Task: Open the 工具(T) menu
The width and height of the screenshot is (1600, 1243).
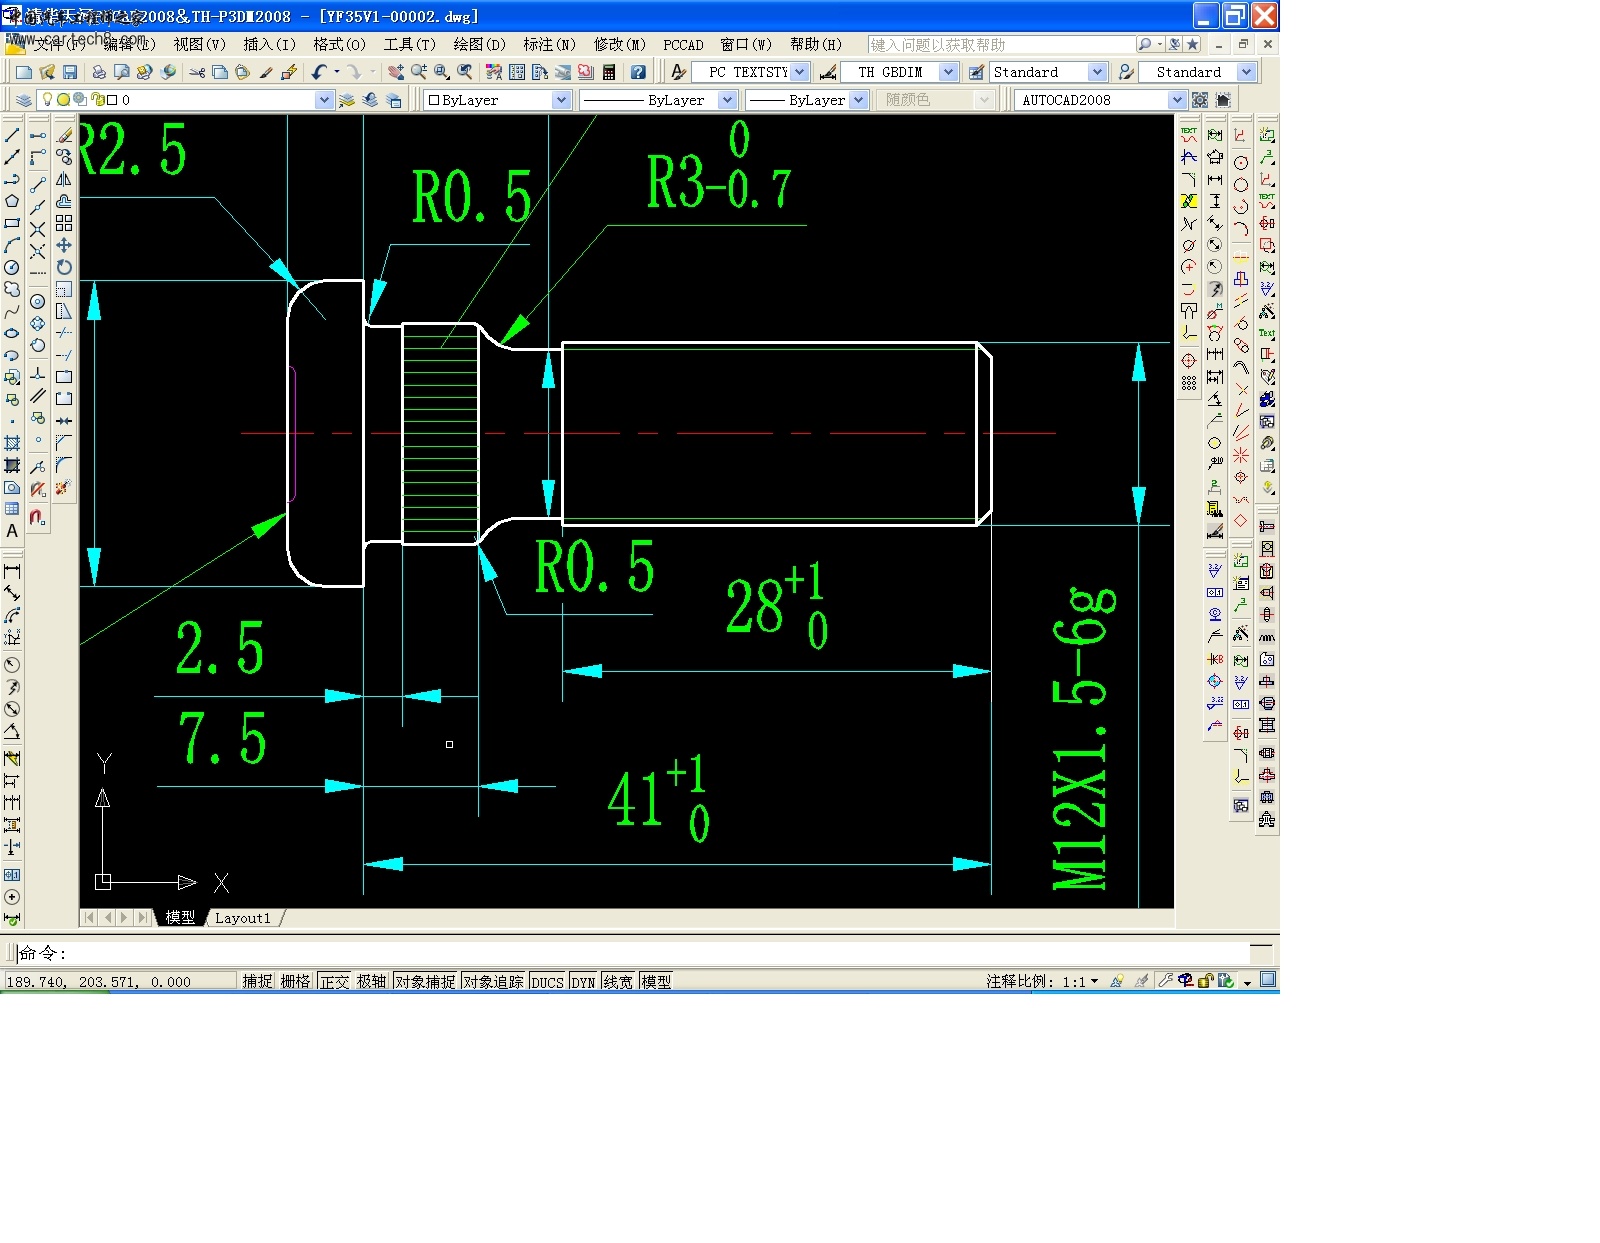Action: pyautogui.click(x=409, y=44)
